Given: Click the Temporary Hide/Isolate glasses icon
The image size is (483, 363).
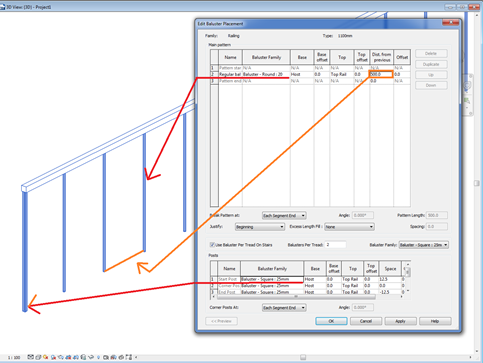Looking at the screenshot, I should point(91,357).
